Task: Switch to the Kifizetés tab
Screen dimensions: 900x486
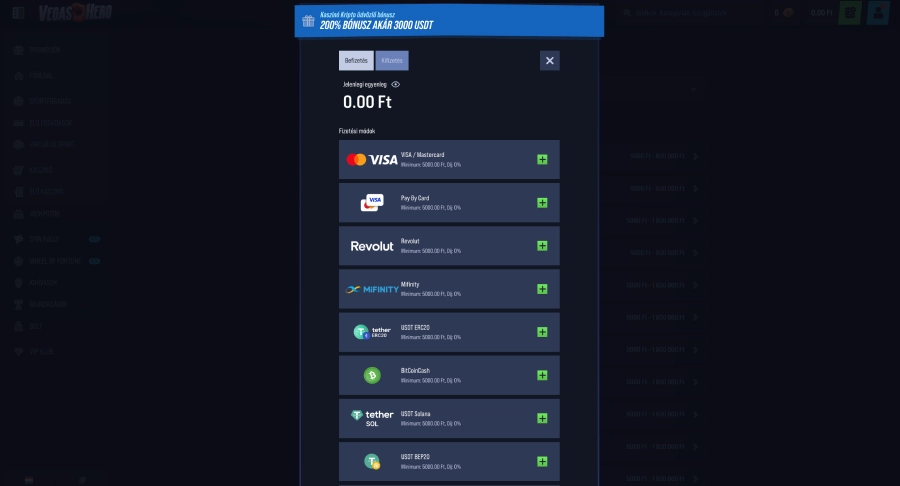Action: point(392,60)
